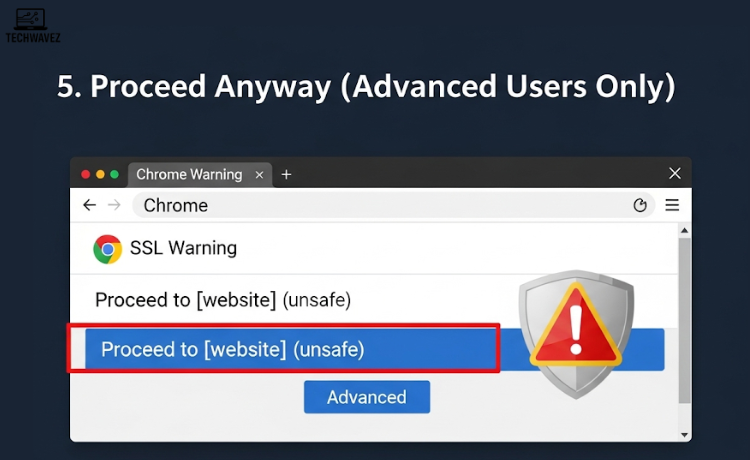Click the SSL Warning heading text
The height and width of the screenshot is (460, 750).
183,248
